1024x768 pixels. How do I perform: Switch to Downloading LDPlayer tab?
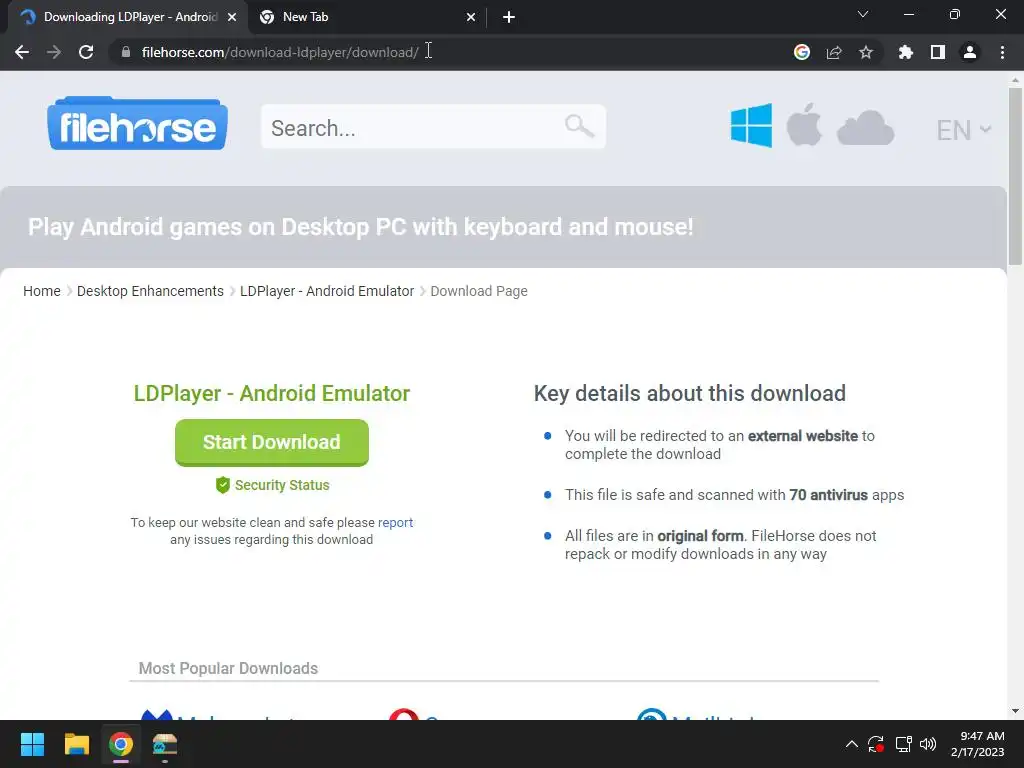point(128,17)
